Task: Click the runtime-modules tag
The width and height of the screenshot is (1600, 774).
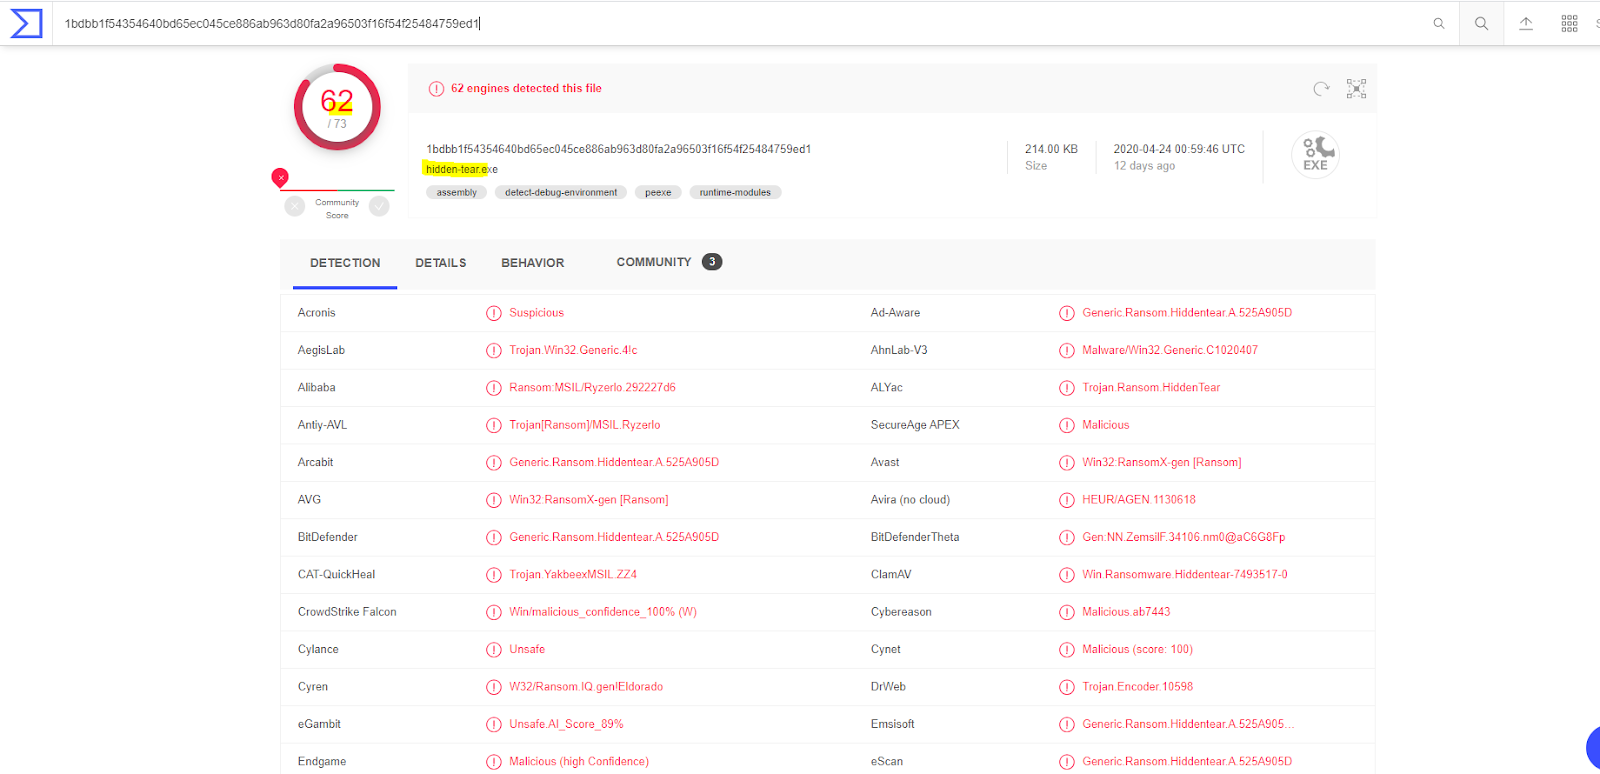Action: pos(735,192)
